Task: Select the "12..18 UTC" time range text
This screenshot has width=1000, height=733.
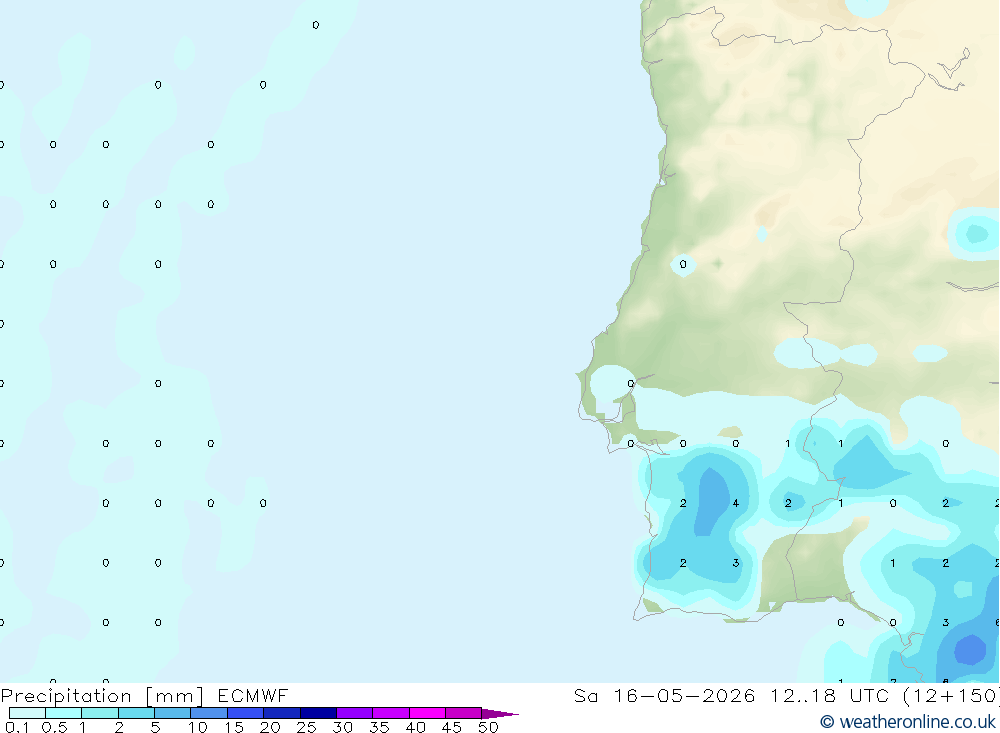Action: [830, 695]
